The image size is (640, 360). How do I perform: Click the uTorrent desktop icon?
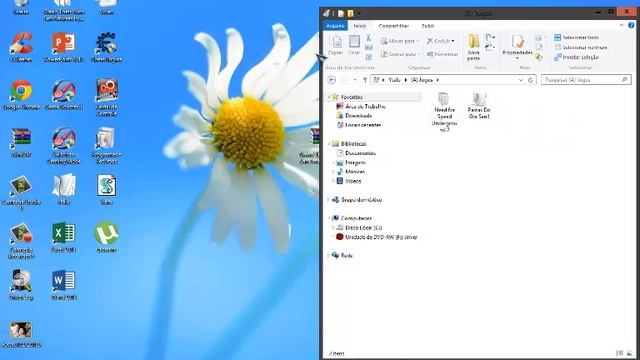107,238
